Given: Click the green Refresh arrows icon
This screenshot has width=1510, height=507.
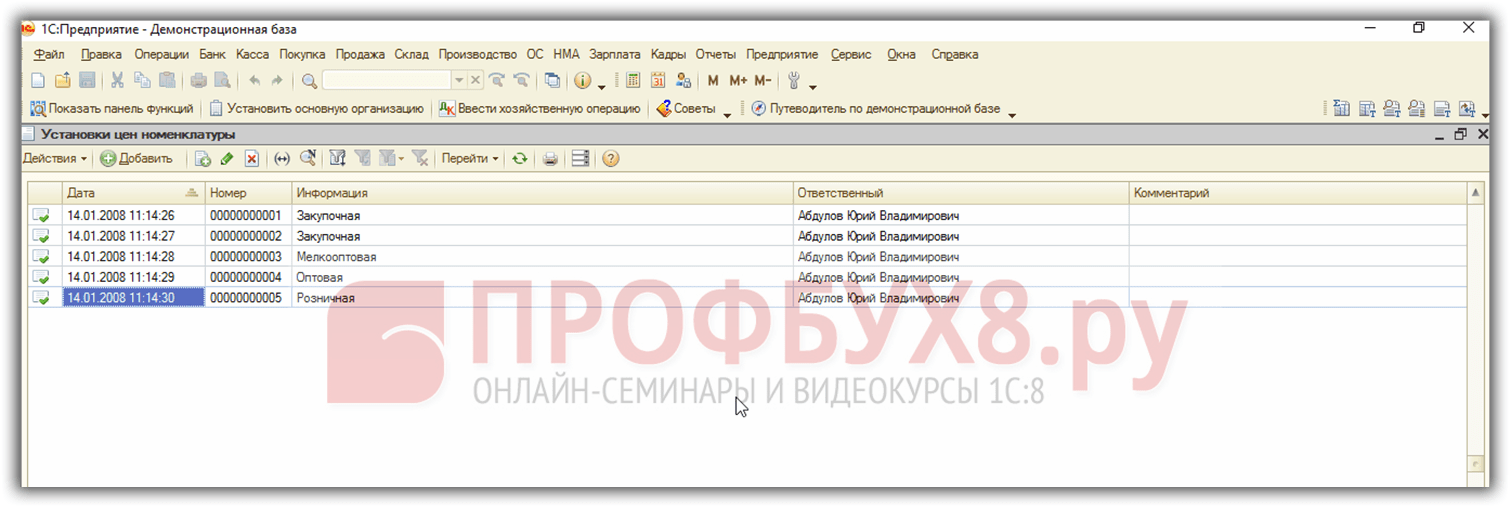Looking at the screenshot, I should point(520,159).
